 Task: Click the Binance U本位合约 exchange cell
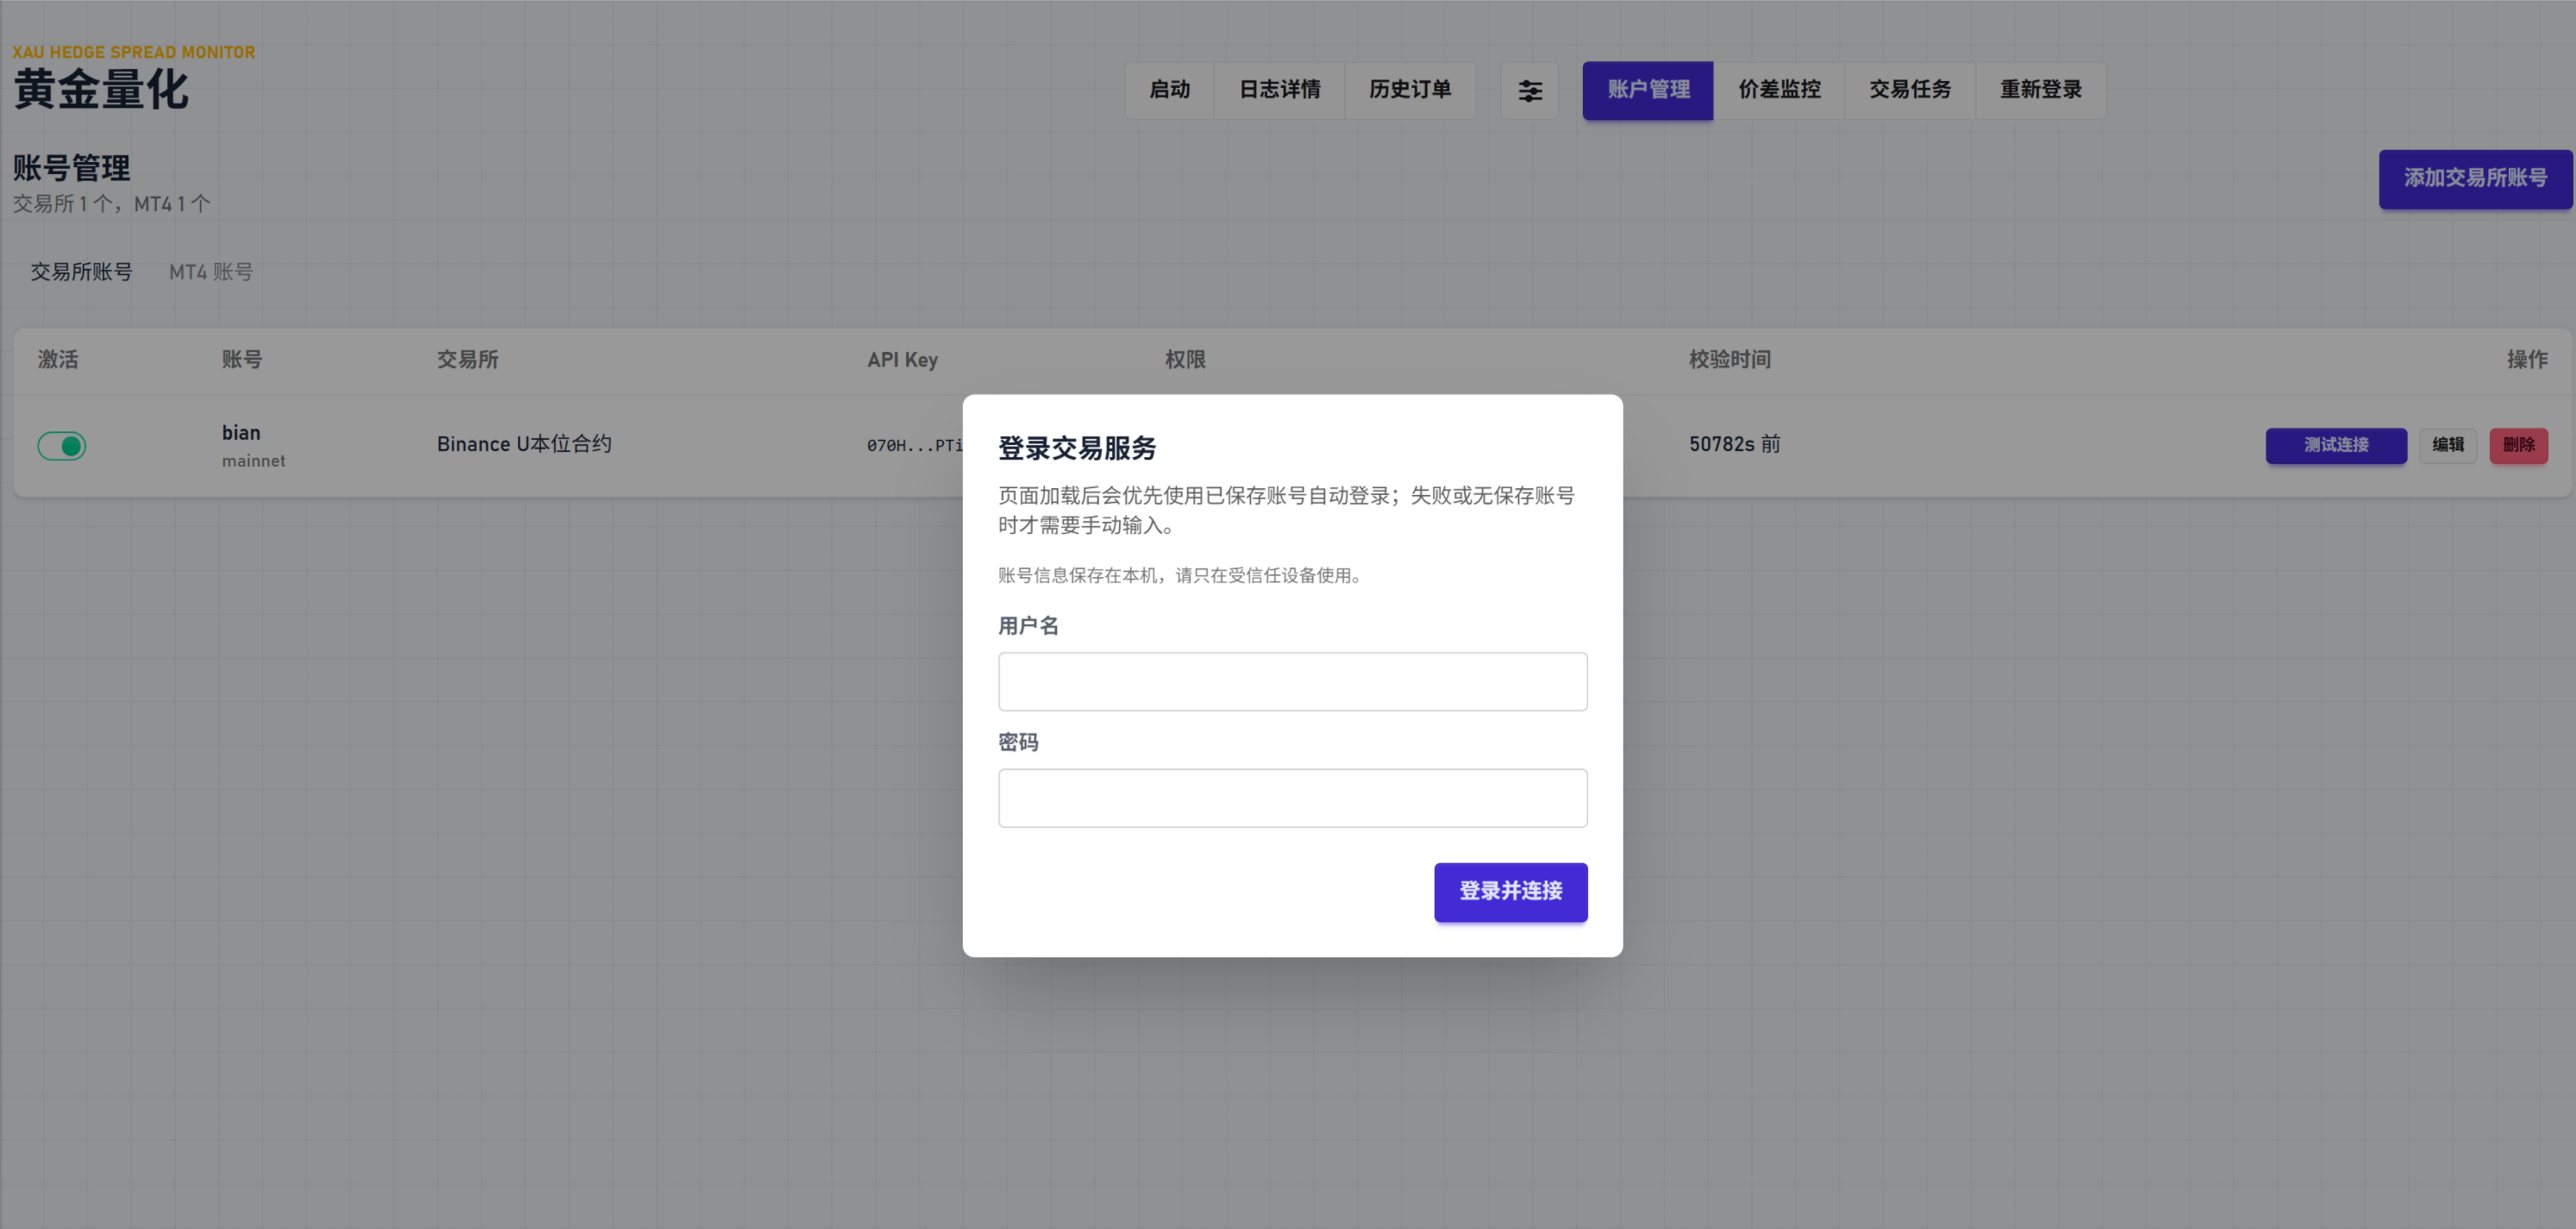click(524, 444)
